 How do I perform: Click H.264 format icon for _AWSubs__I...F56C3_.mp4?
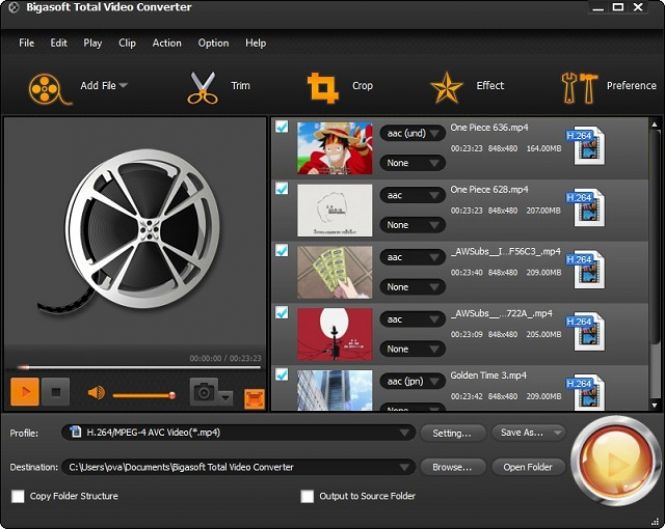coord(586,269)
